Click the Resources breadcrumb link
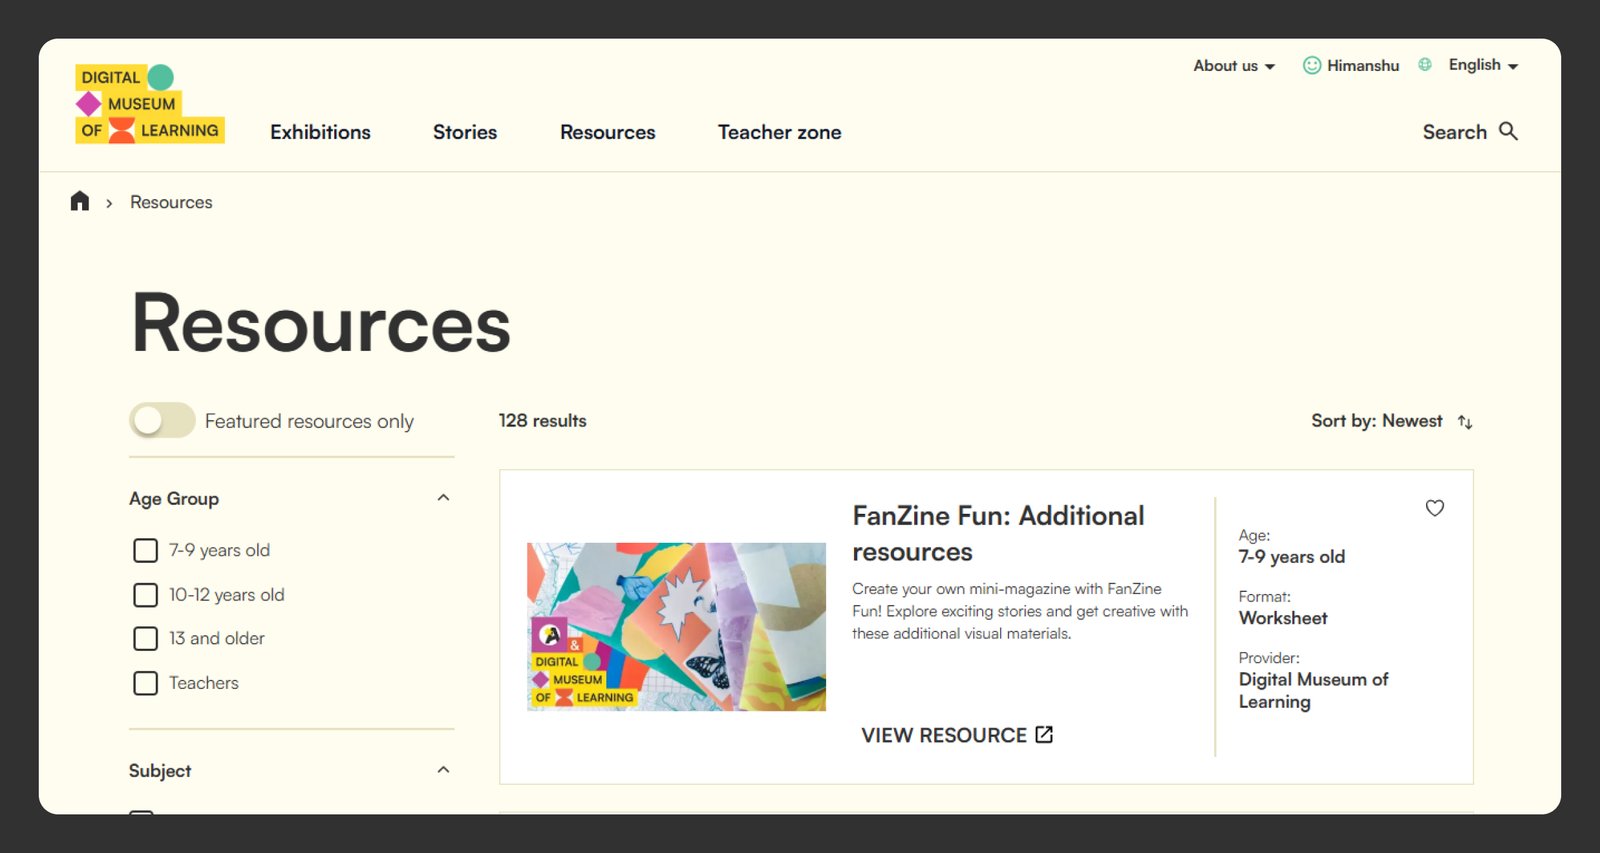This screenshot has width=1600, height=853. [x=171, y=202]
